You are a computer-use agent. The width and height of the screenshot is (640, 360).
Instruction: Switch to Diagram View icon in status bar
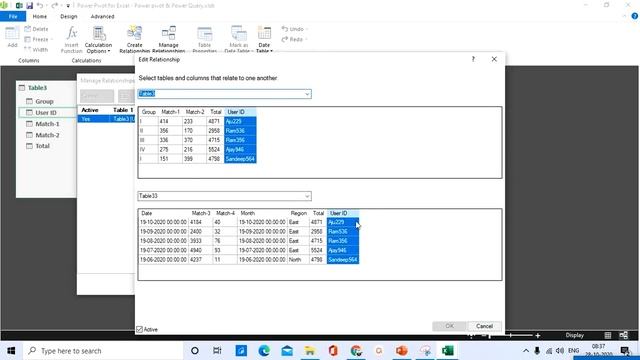point(624,335)
